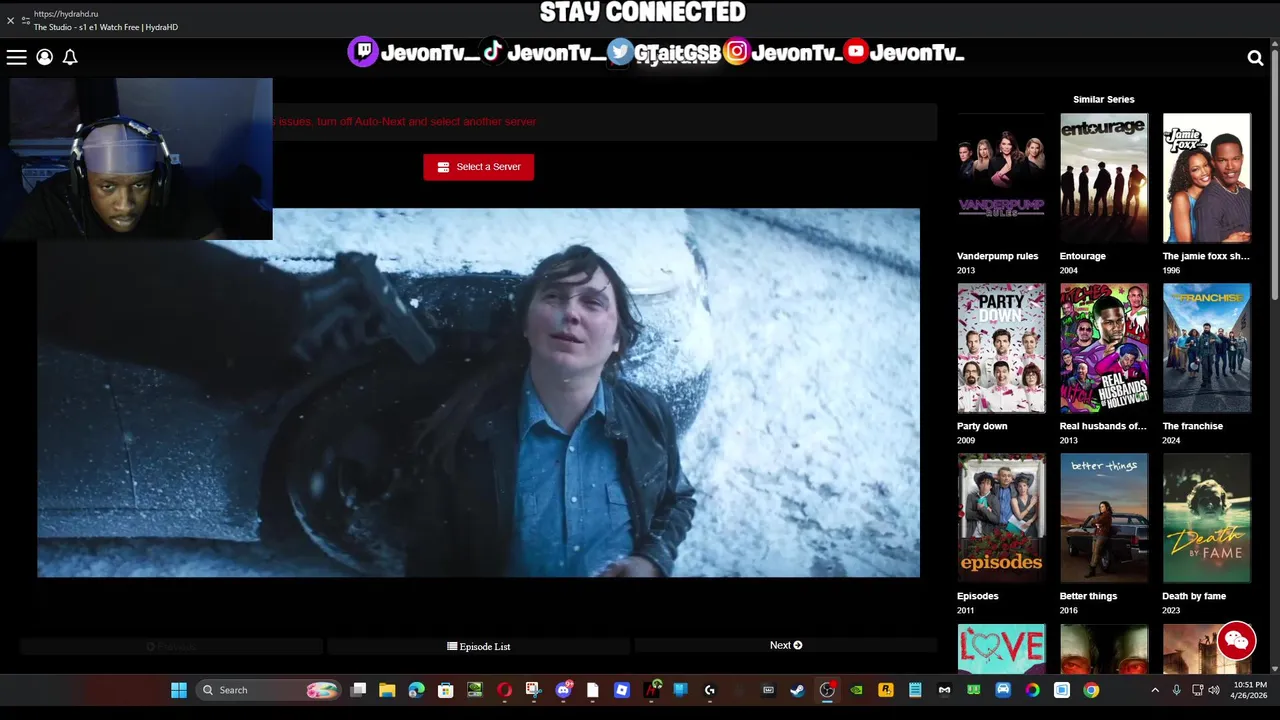Open Microsoft Store from the taskbar
Viewport: 1280px width, 720px height.
point(445,690)
